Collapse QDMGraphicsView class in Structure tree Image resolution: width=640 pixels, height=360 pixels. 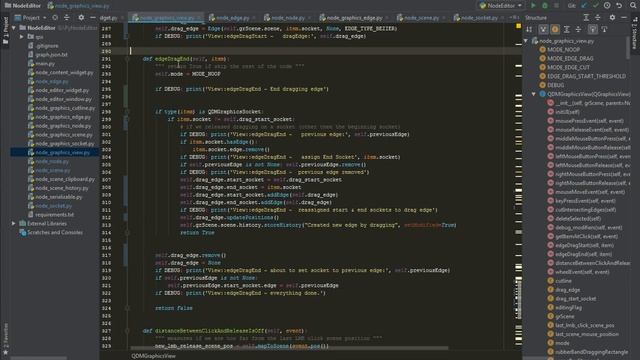534,94
